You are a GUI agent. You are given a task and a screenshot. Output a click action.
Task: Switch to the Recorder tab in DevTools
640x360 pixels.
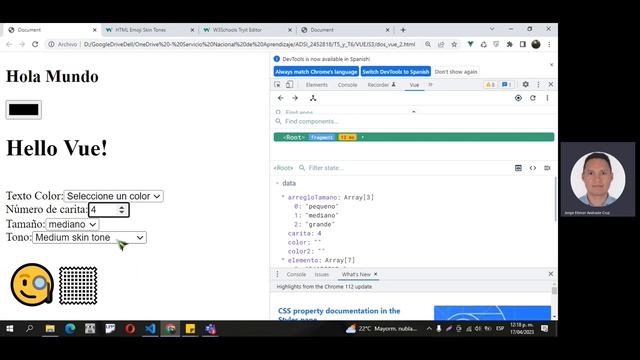click(382, 85)
